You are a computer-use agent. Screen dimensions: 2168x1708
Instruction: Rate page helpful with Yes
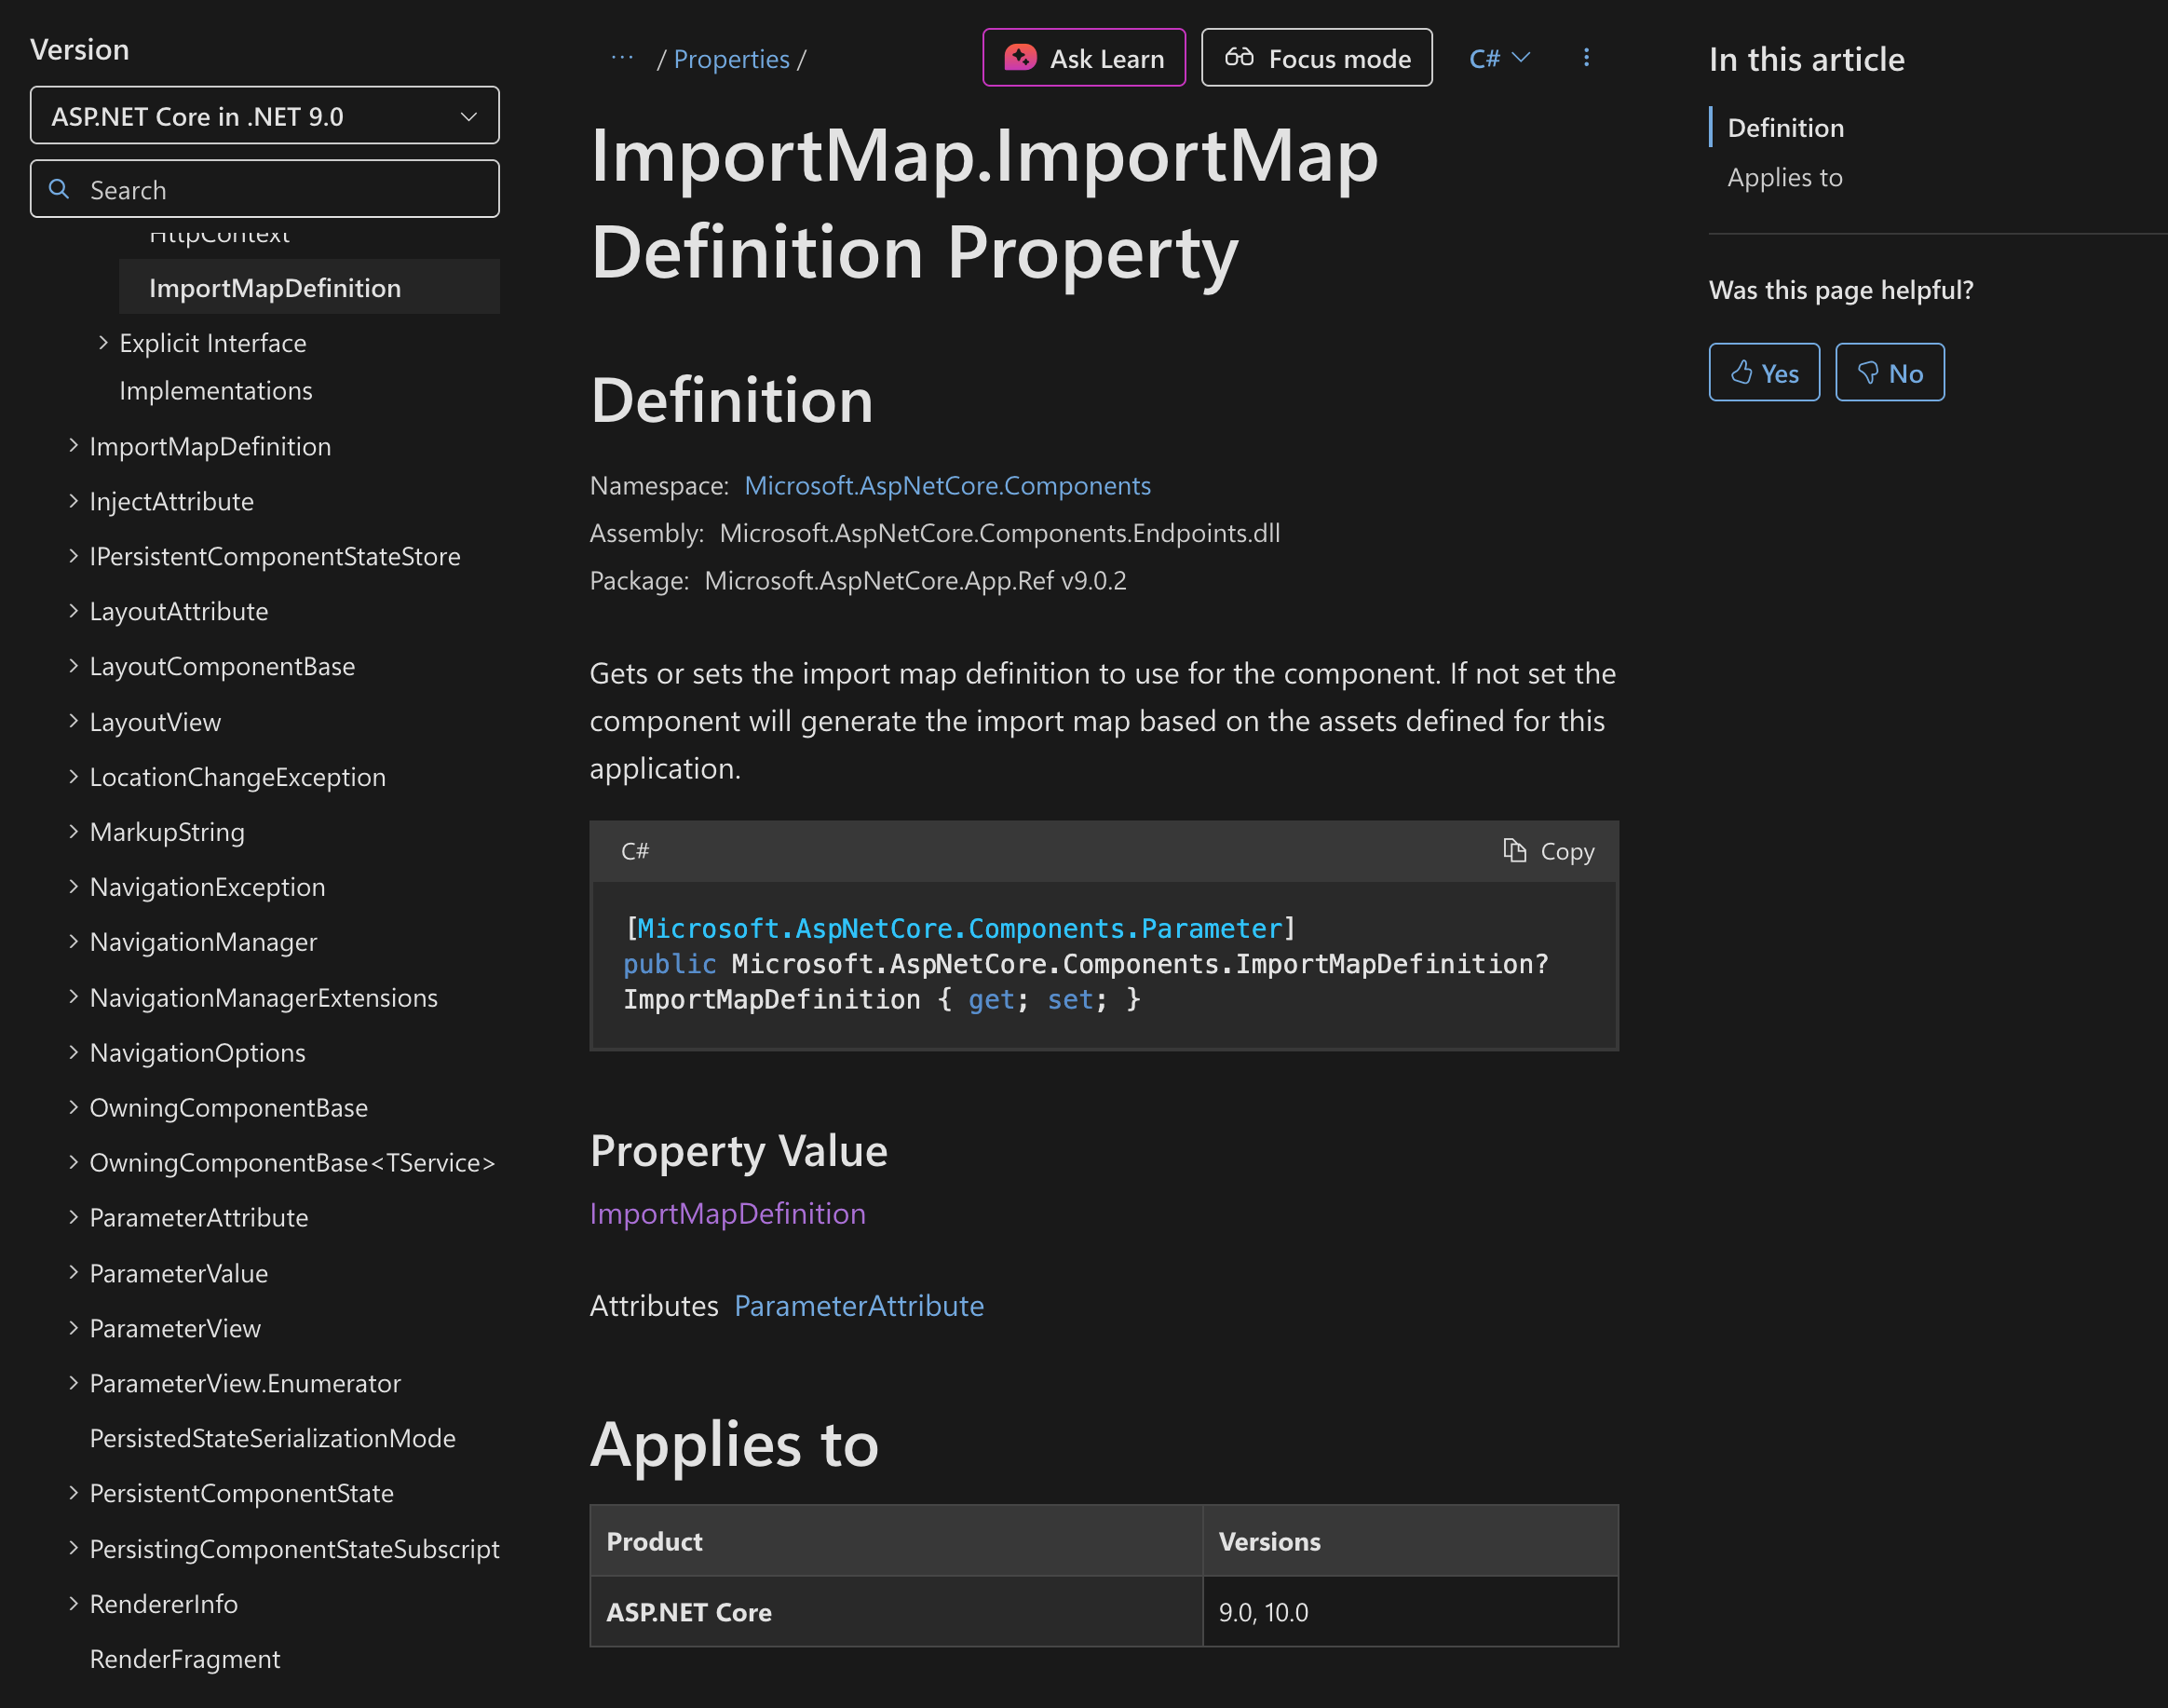1764,373
